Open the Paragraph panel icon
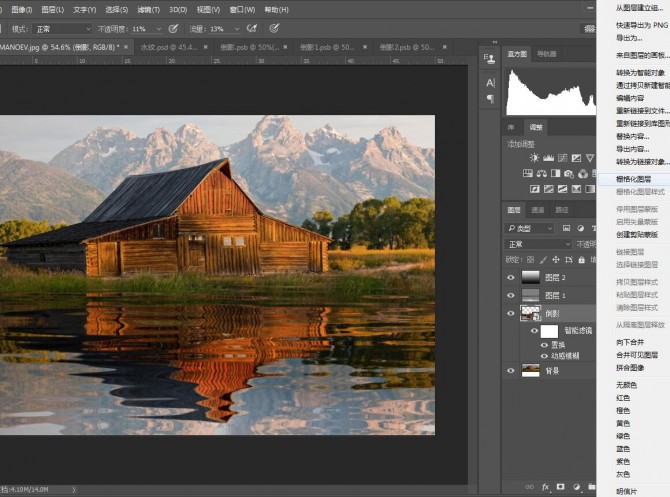The image size is (670, 497). [x=490, y=98]
